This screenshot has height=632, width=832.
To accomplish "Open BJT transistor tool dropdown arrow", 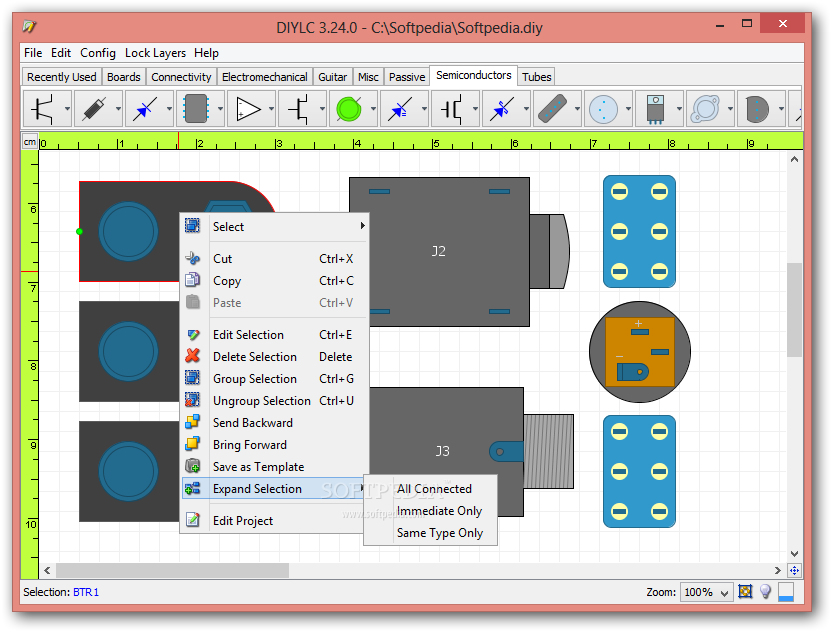I will (x=67, y=109).
